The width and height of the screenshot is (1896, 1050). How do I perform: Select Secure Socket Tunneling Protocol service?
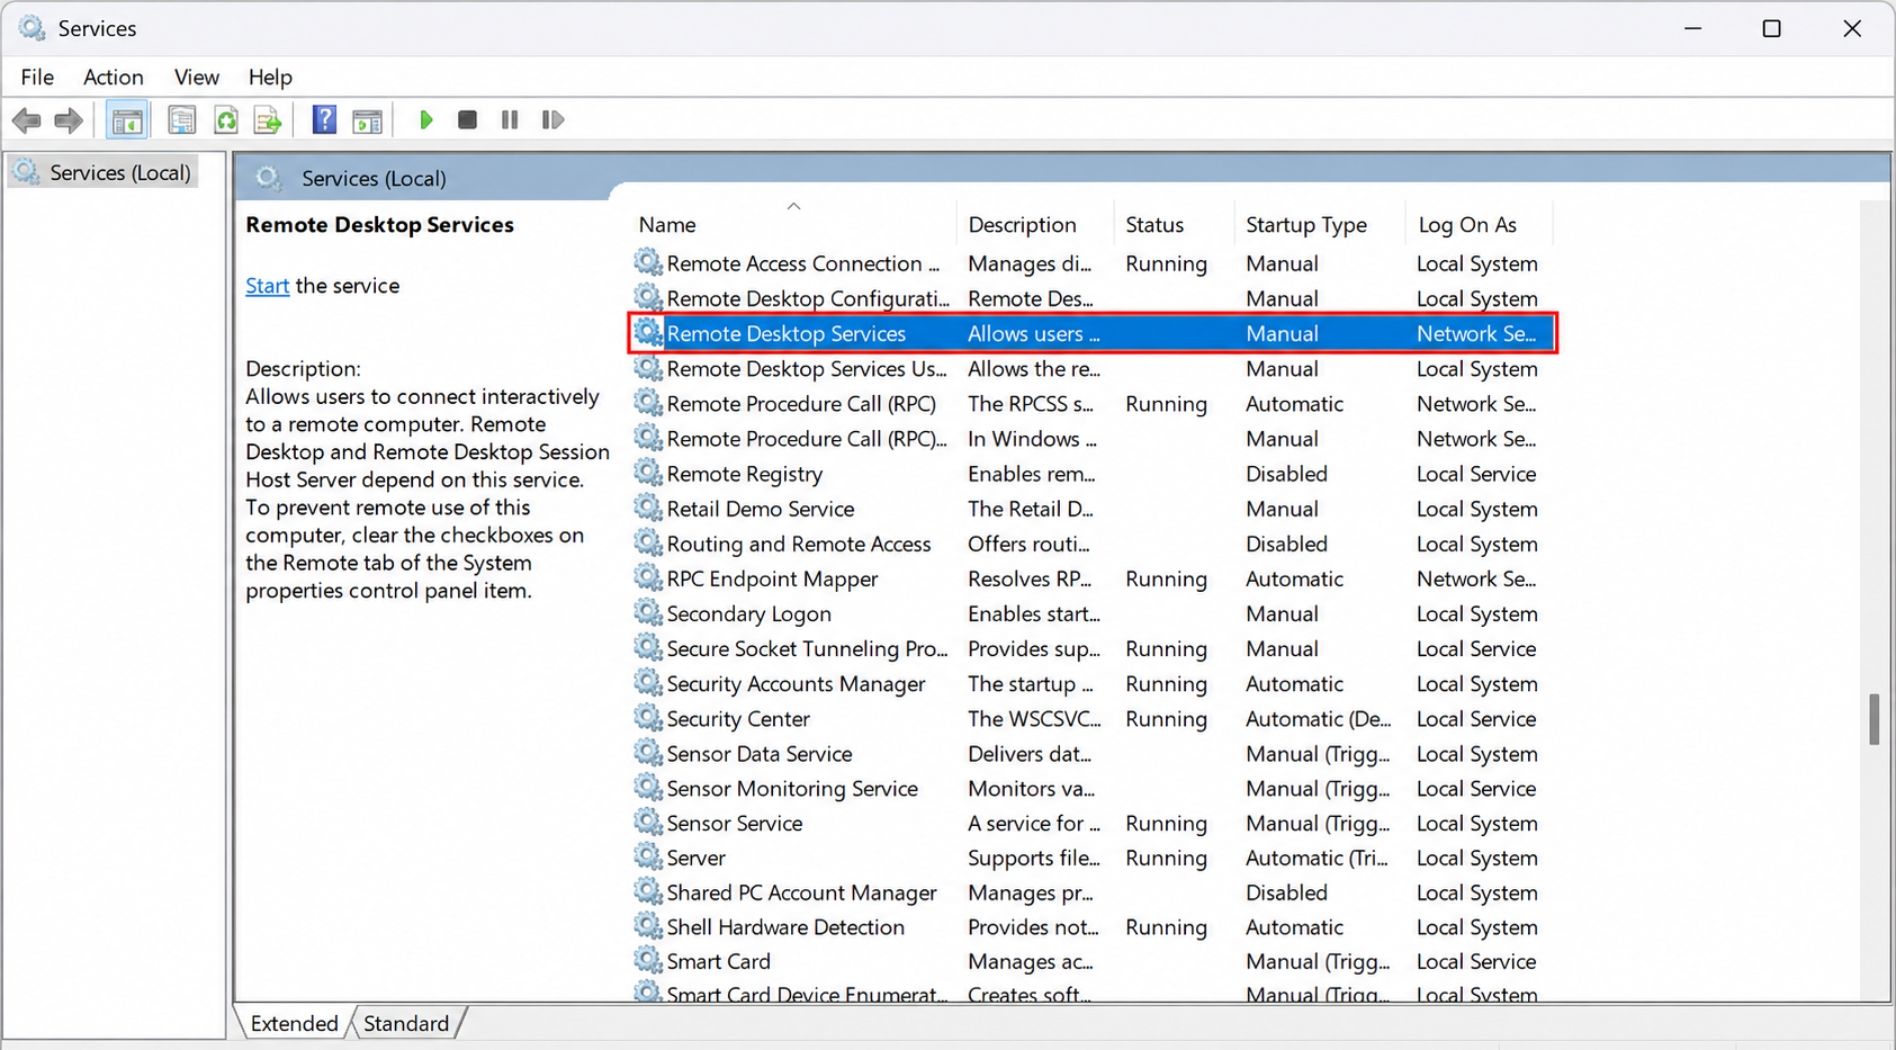[1092, 649]
